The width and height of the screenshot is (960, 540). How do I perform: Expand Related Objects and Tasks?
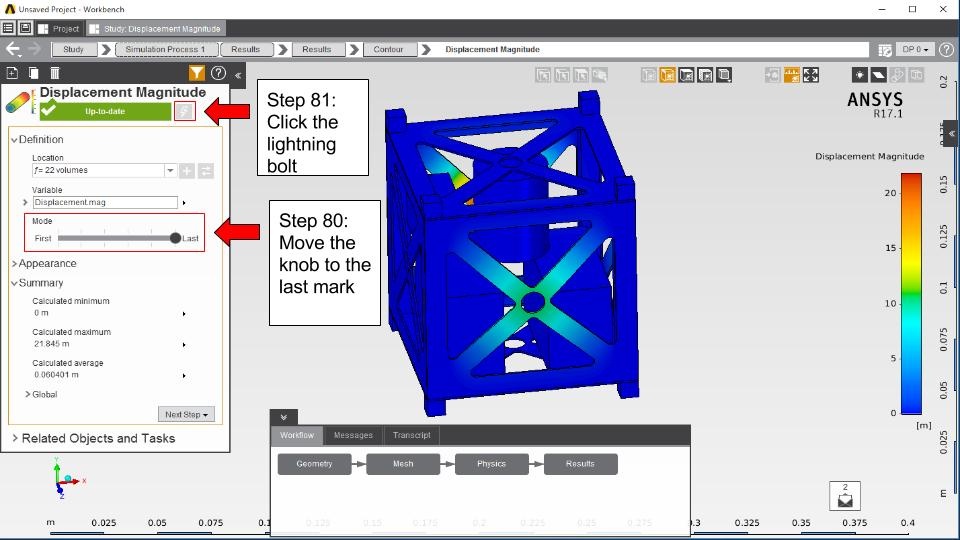coord(94,438)
